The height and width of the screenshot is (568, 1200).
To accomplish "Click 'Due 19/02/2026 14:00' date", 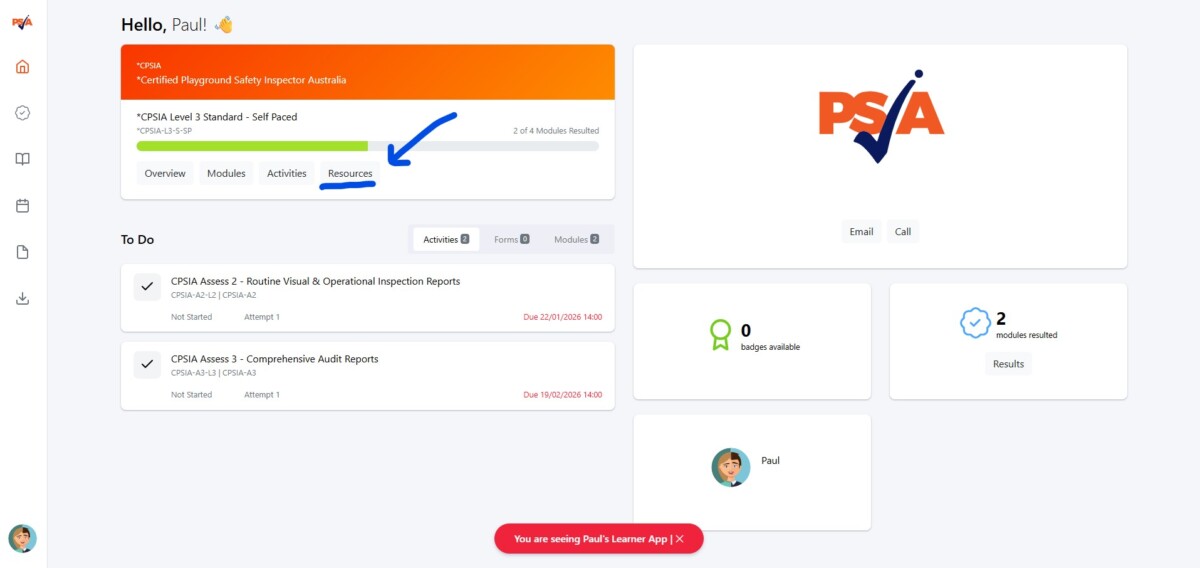I will click(563, 394).
